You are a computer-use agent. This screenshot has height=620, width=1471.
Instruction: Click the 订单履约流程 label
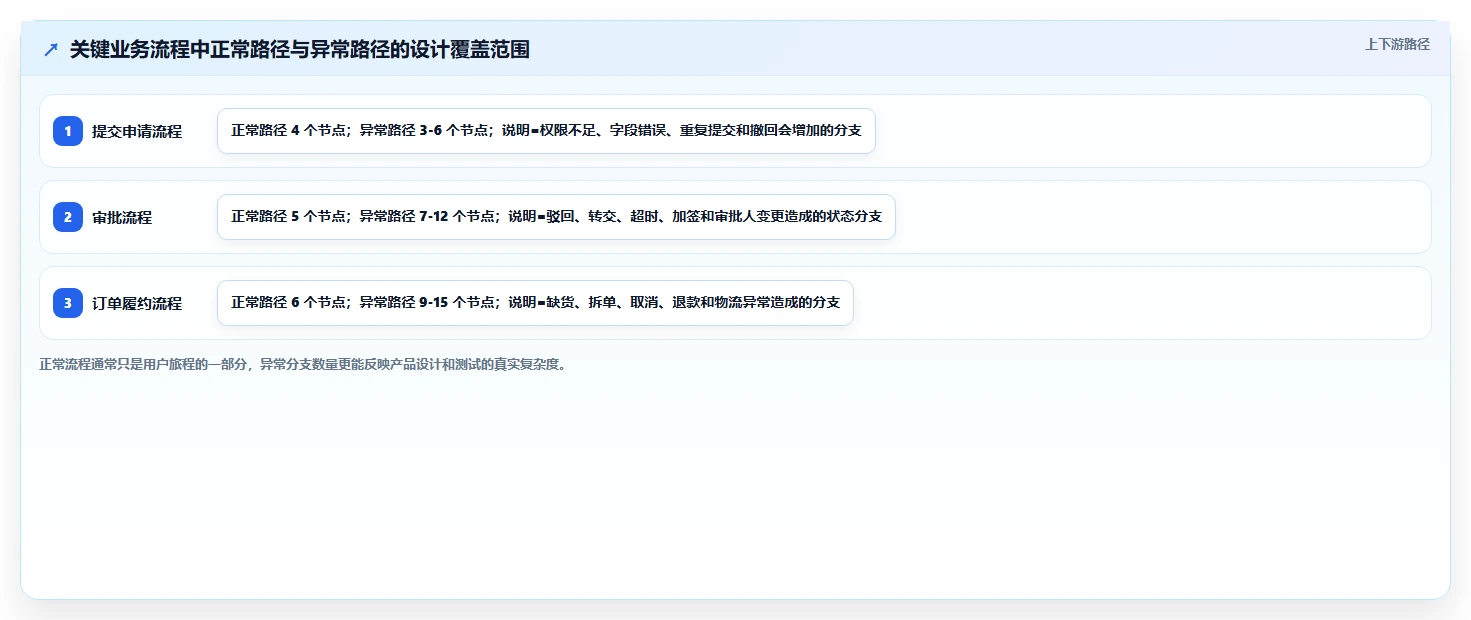coord(137,303)
